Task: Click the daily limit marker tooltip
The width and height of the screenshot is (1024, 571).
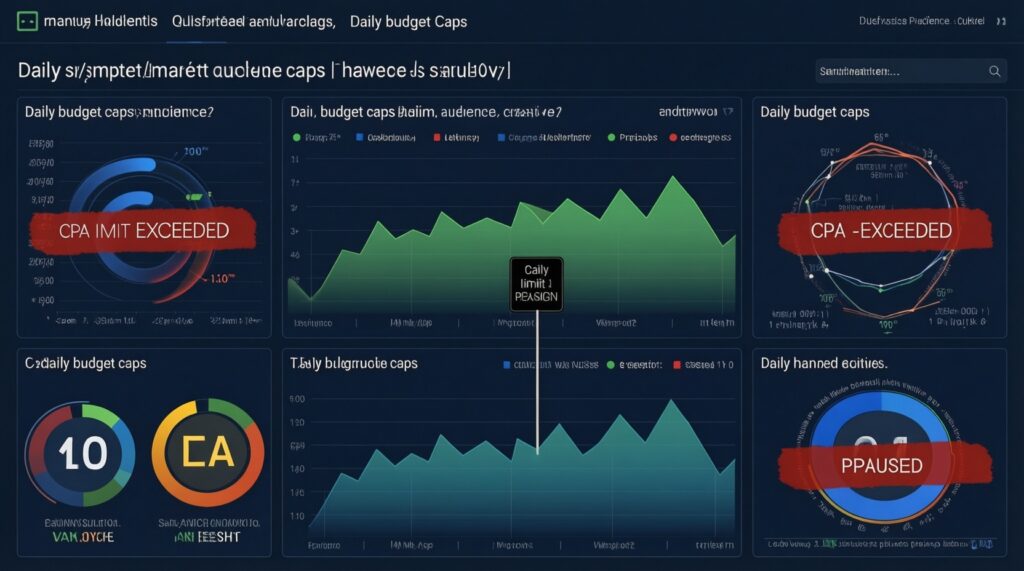Action: (536, 284)
